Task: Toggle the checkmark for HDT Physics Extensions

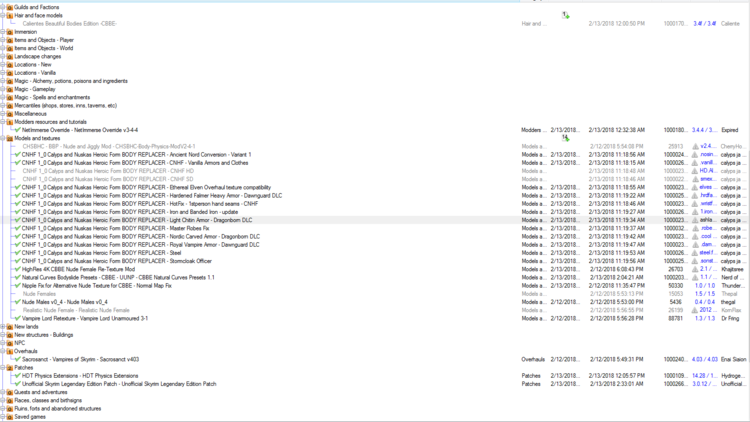Action: point(18,376)
